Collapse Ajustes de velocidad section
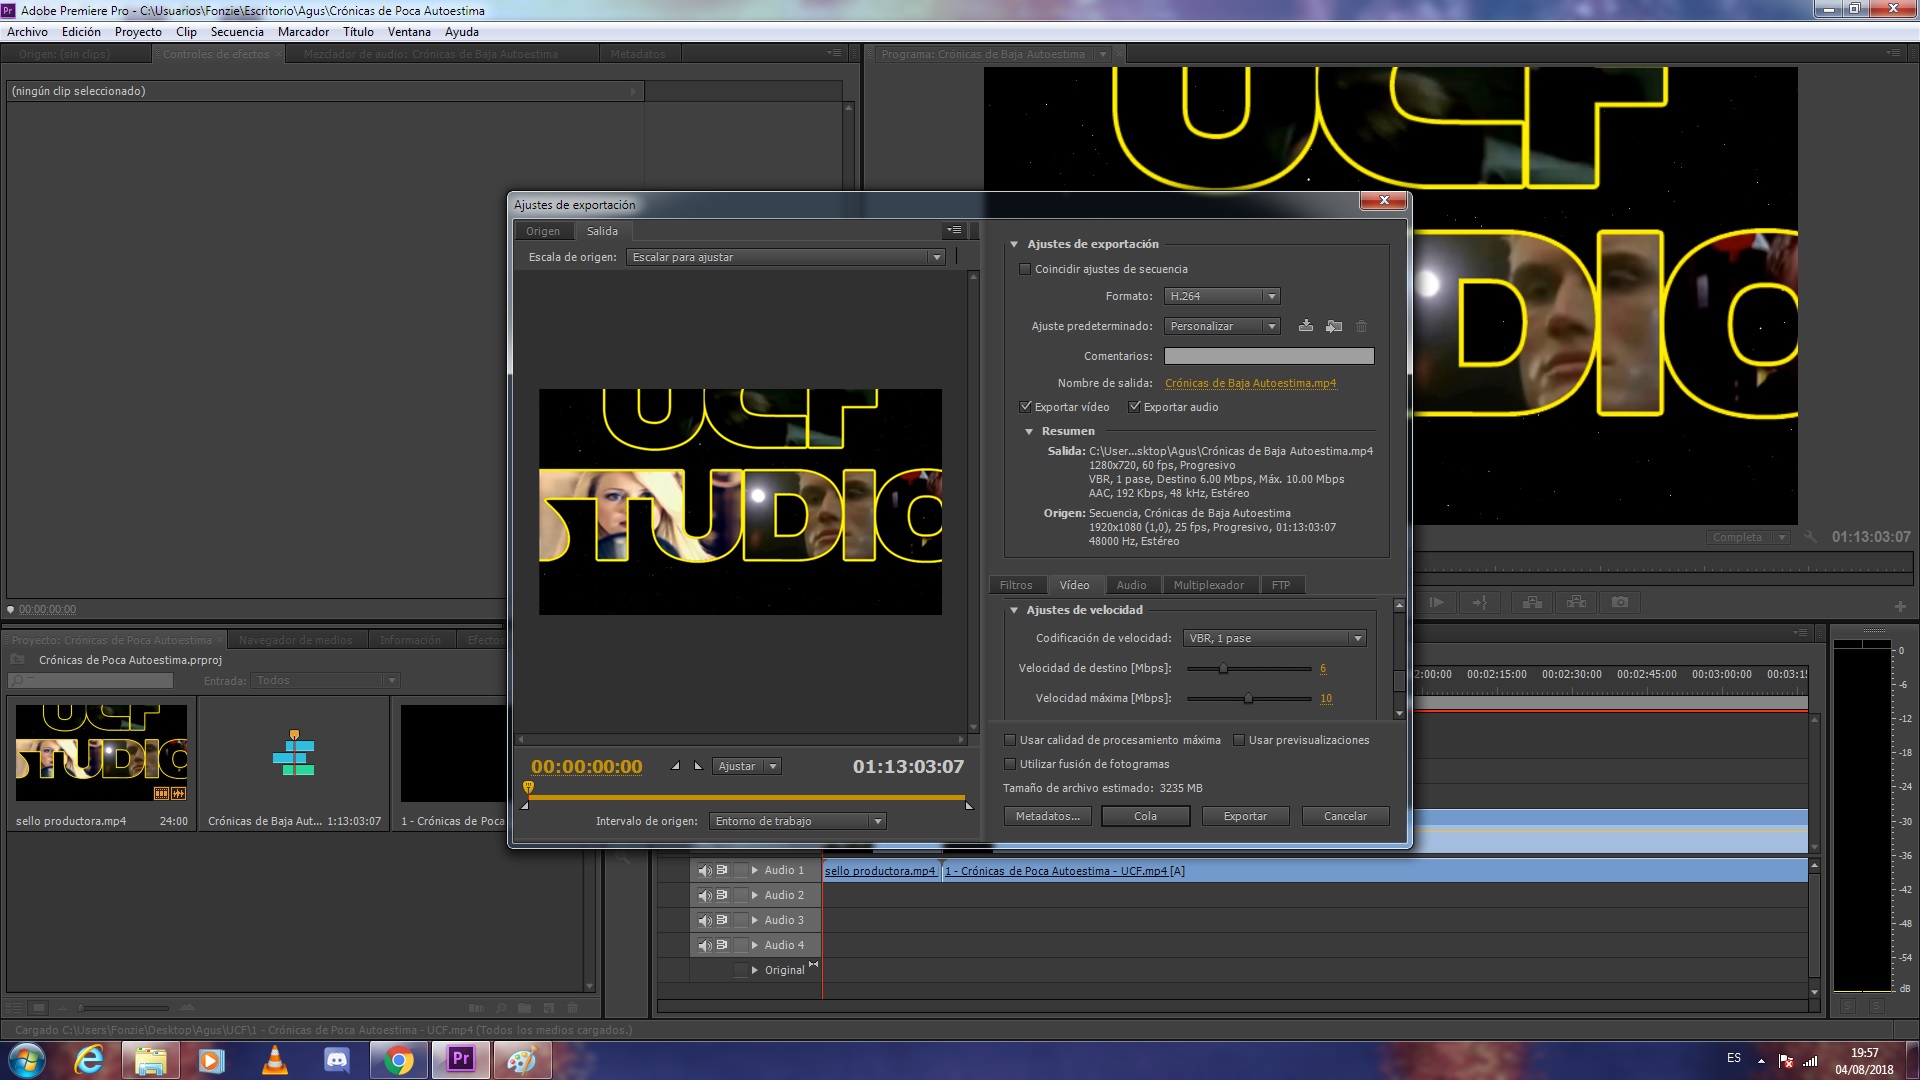The width and height of the screenshot is (1920, 1080). tap(1014, 610)
